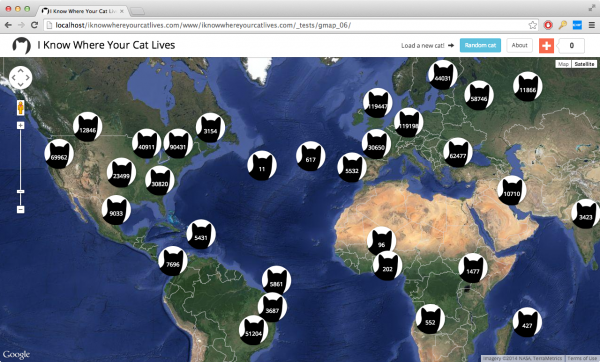Open the cat marker 10710

tap(512, 190)
